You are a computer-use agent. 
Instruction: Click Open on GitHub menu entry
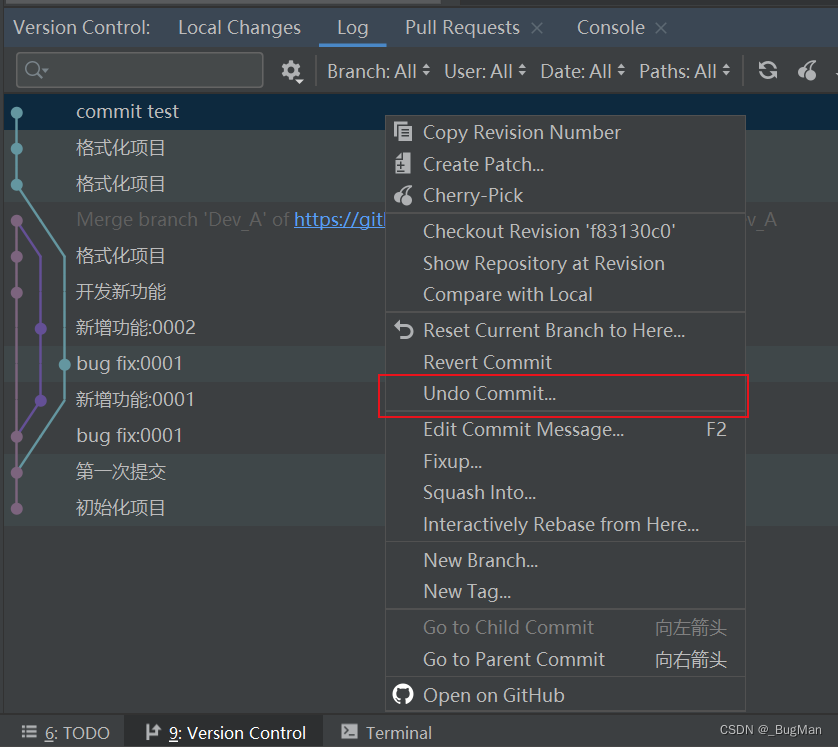pyautogui.click(x=493, y=695)
